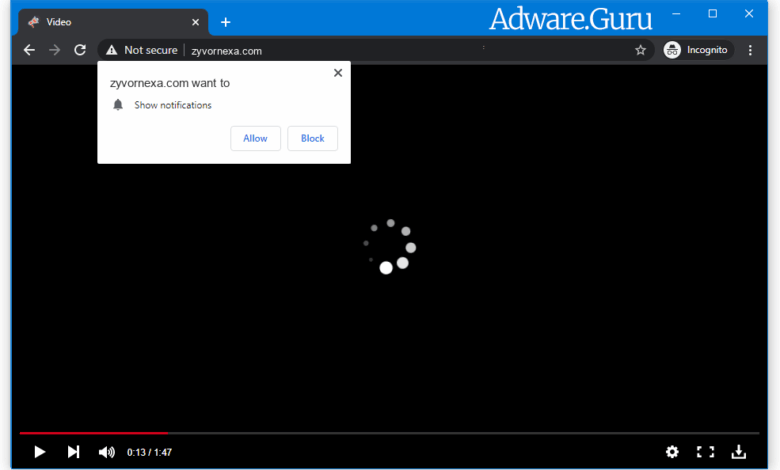Open Chrome three-dot menu
The height and width of the screenshot is (470, 780).
[x=750, y=50]
